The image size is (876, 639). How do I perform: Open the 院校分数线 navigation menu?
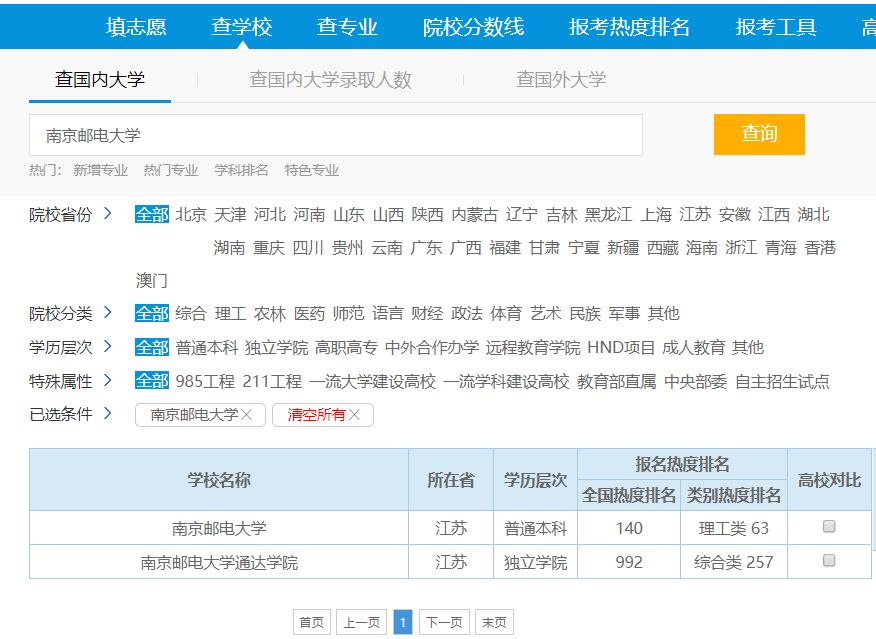pos(473,27)
